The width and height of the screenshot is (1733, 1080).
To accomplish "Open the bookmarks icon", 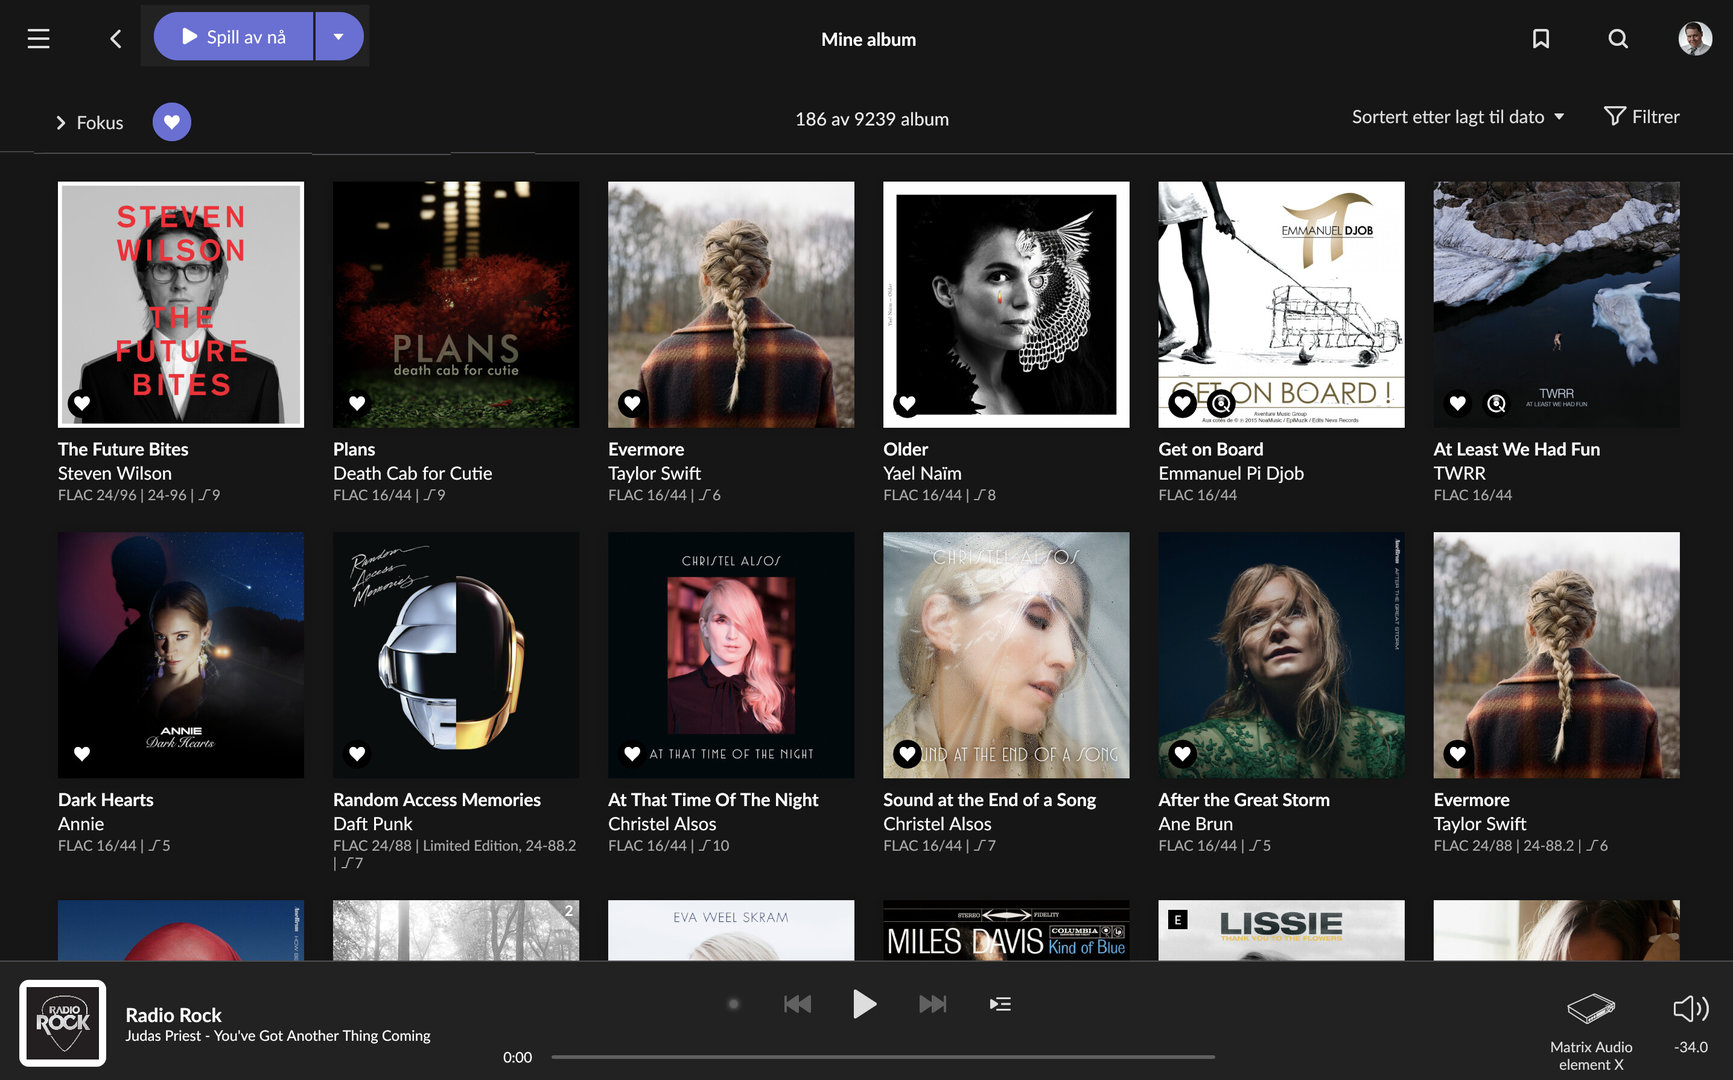I will (x=1541, y=39).
